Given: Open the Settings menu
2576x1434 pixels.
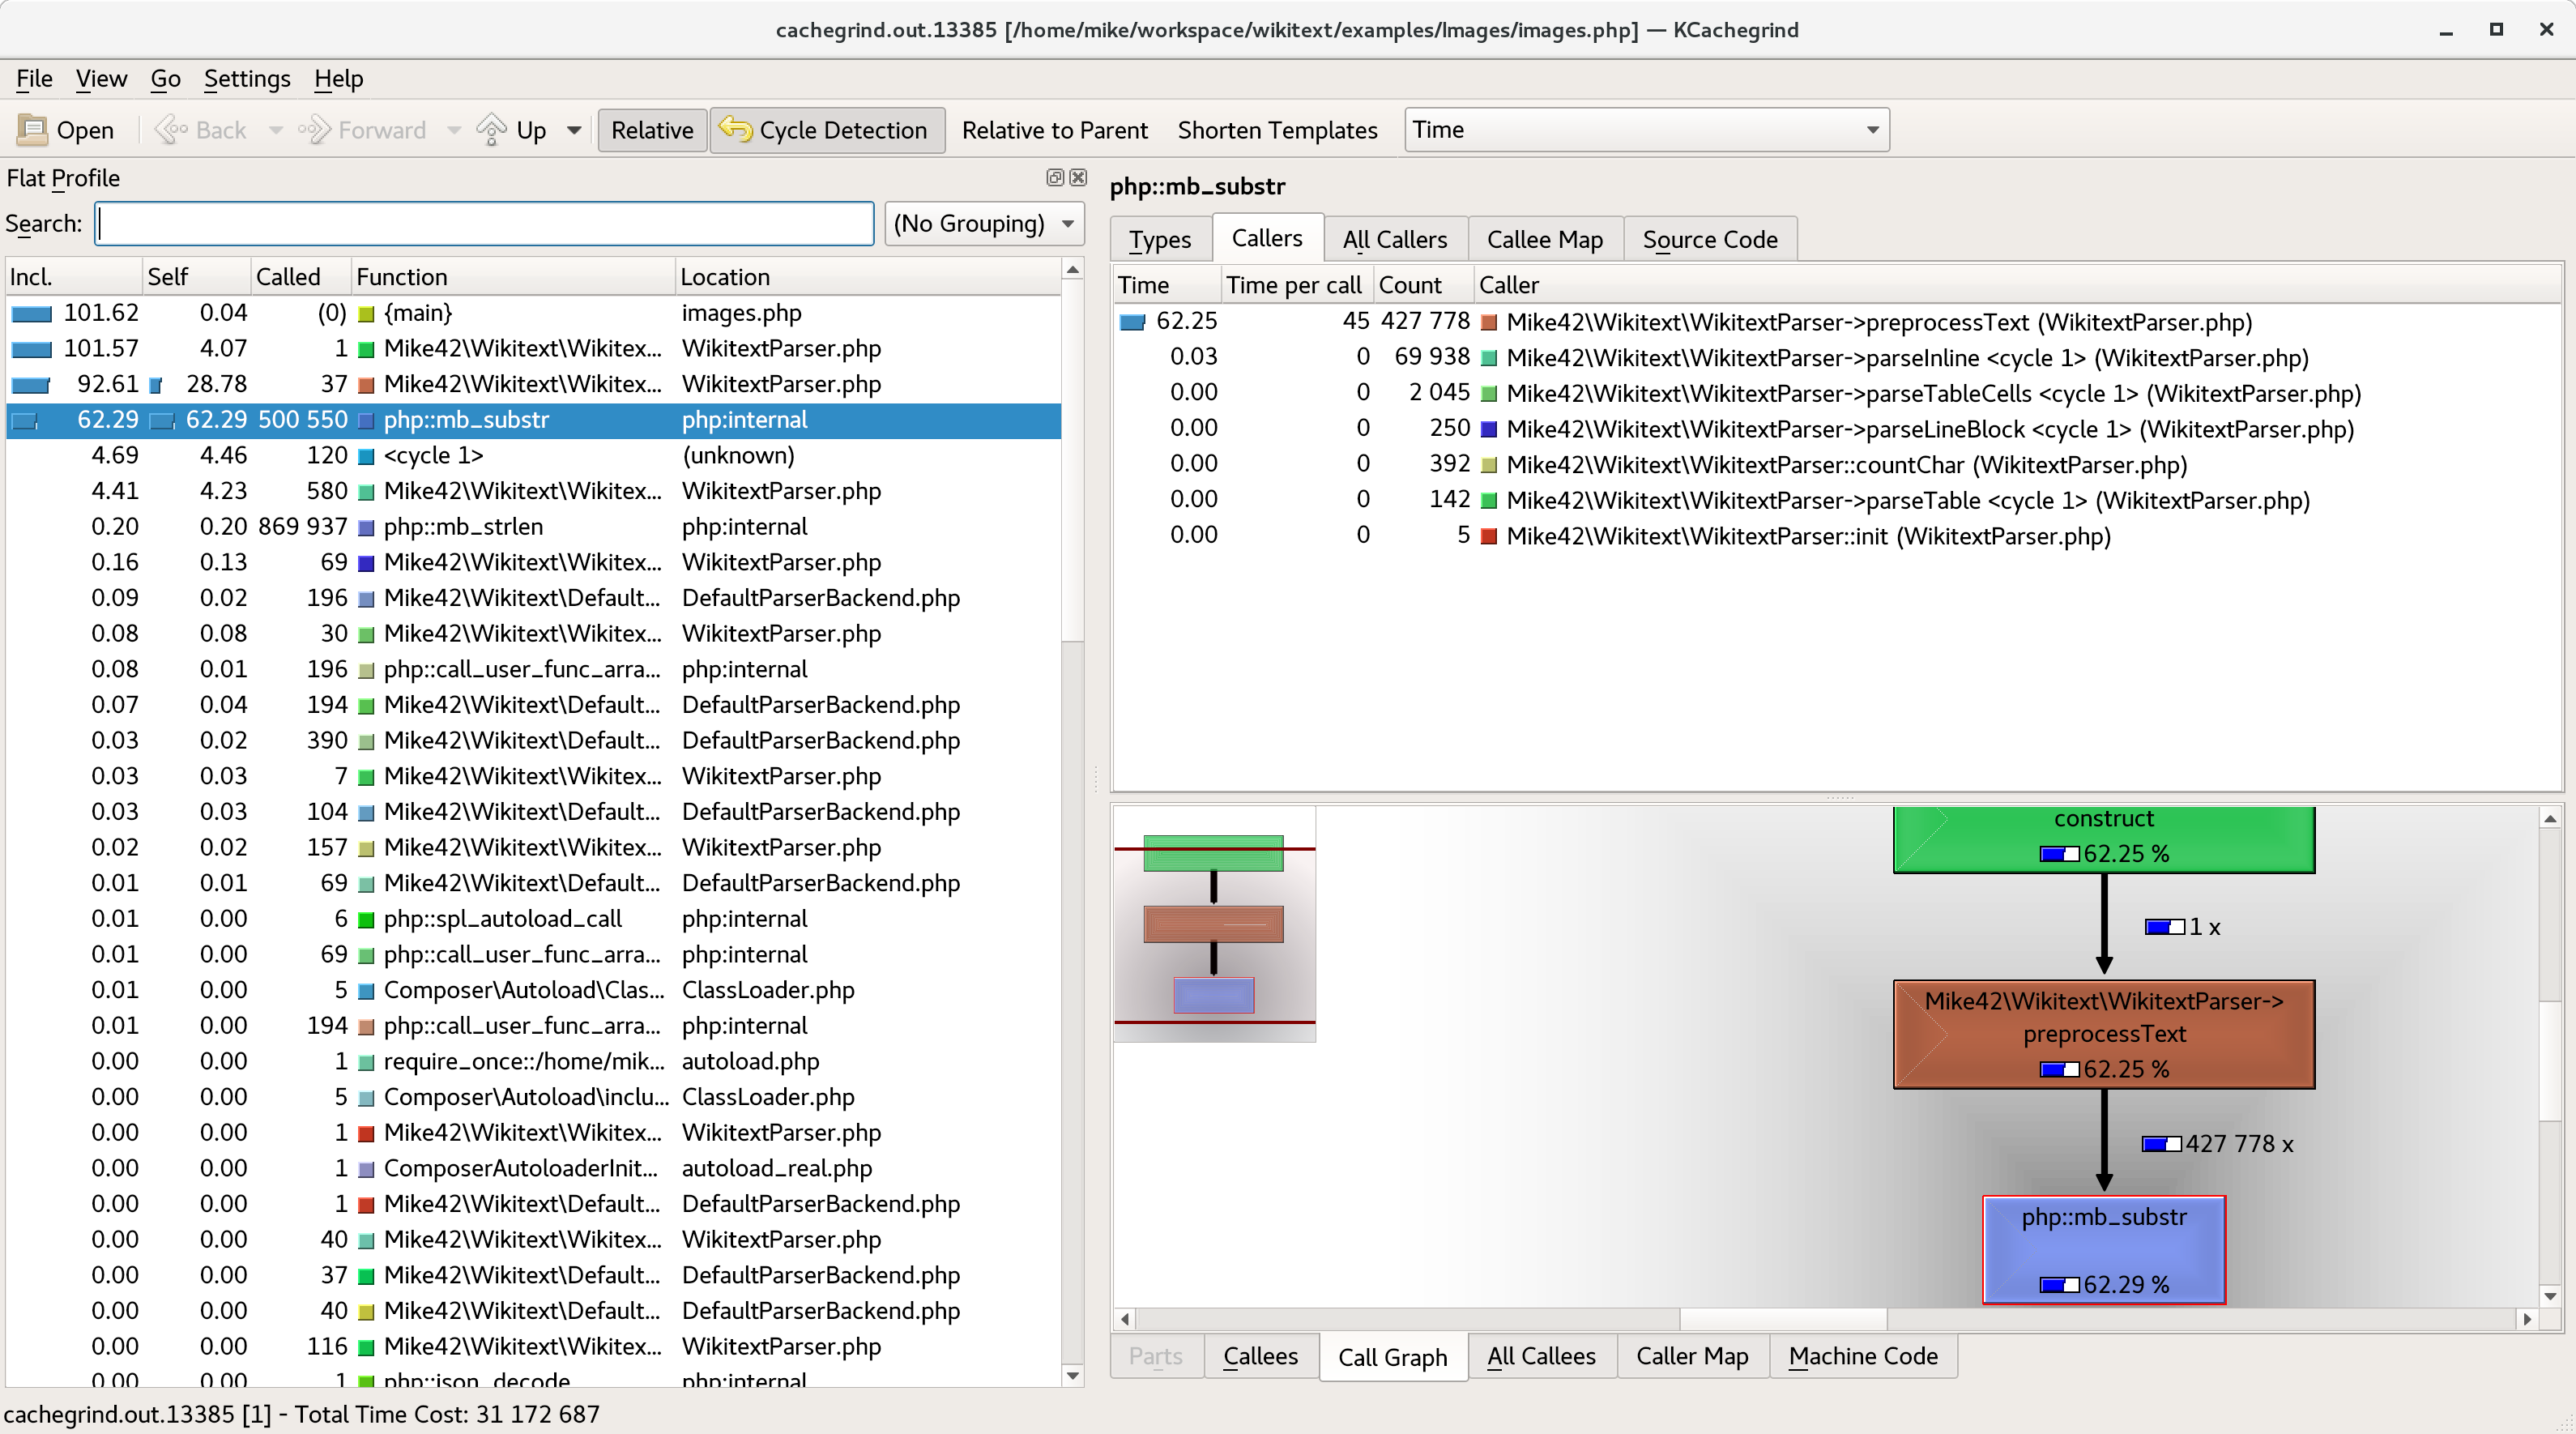Looking at the screenshot, I should 247,78.
